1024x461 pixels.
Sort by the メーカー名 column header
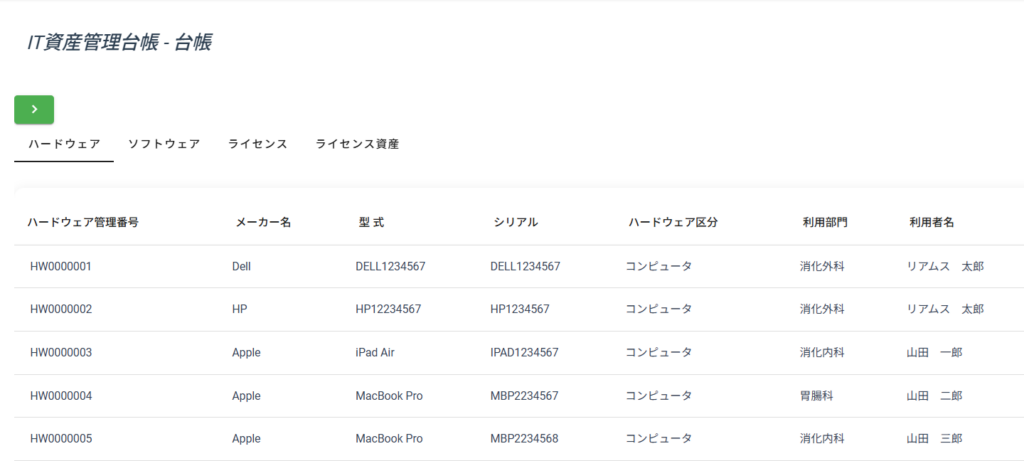pos(263,222)
